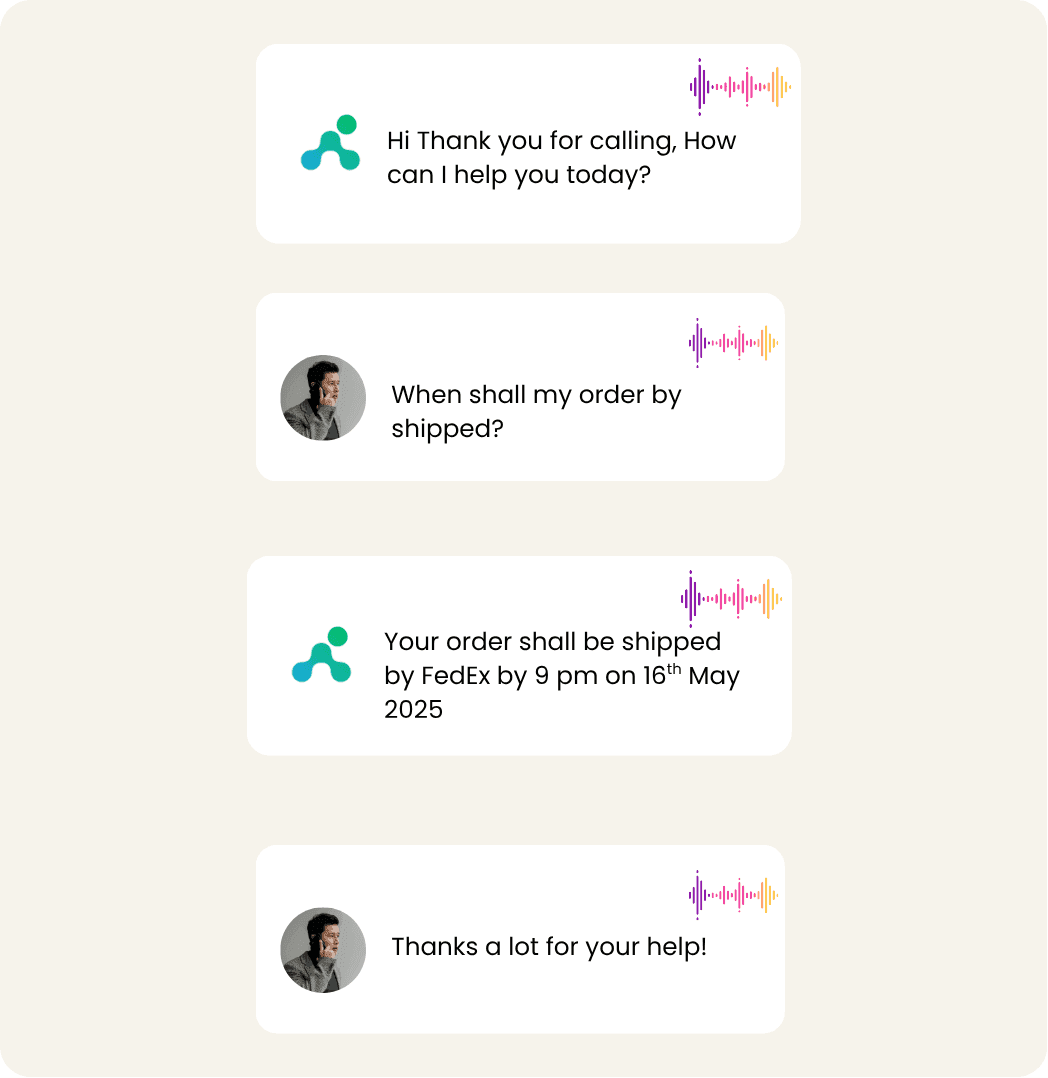Click the year "2025" in the reply

413,710
